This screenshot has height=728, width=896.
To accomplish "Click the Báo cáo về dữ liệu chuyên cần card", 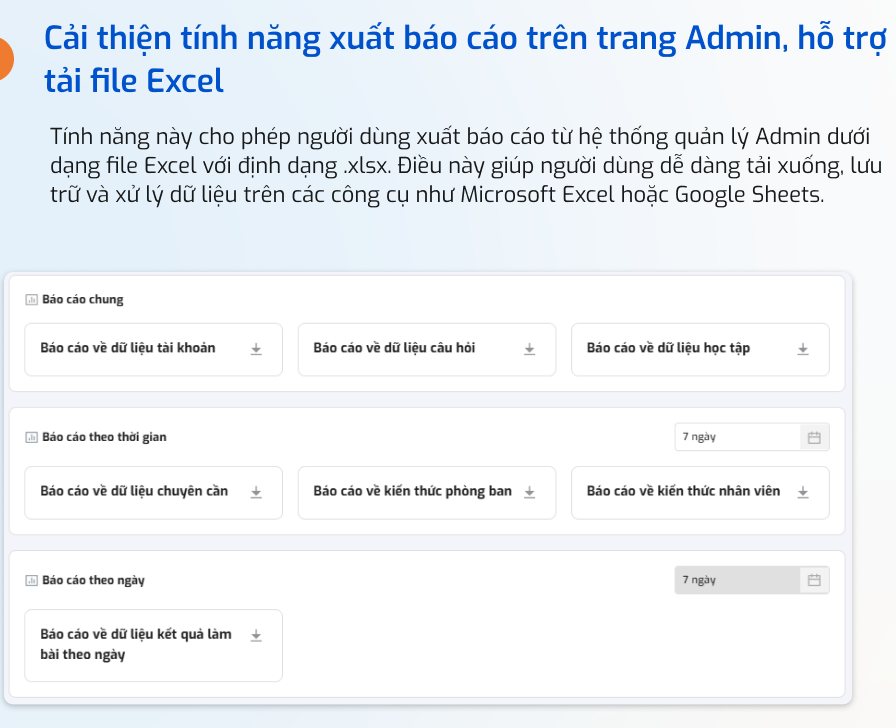I will [x=153, y=493].
